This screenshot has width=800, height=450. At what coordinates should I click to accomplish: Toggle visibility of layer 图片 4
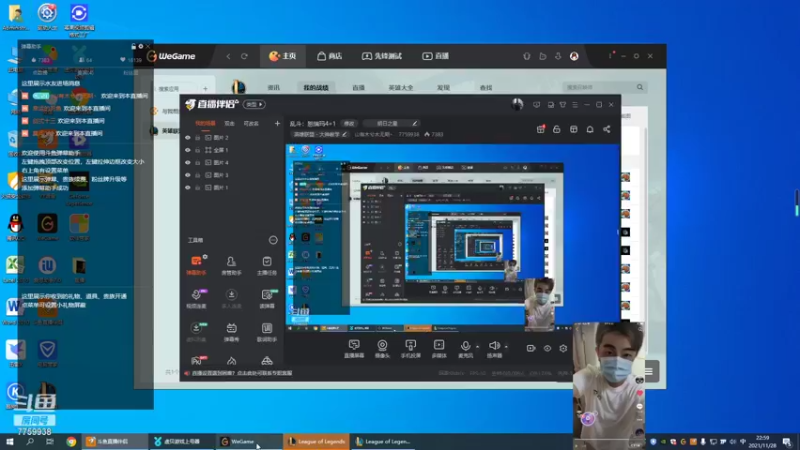[188, 163]
